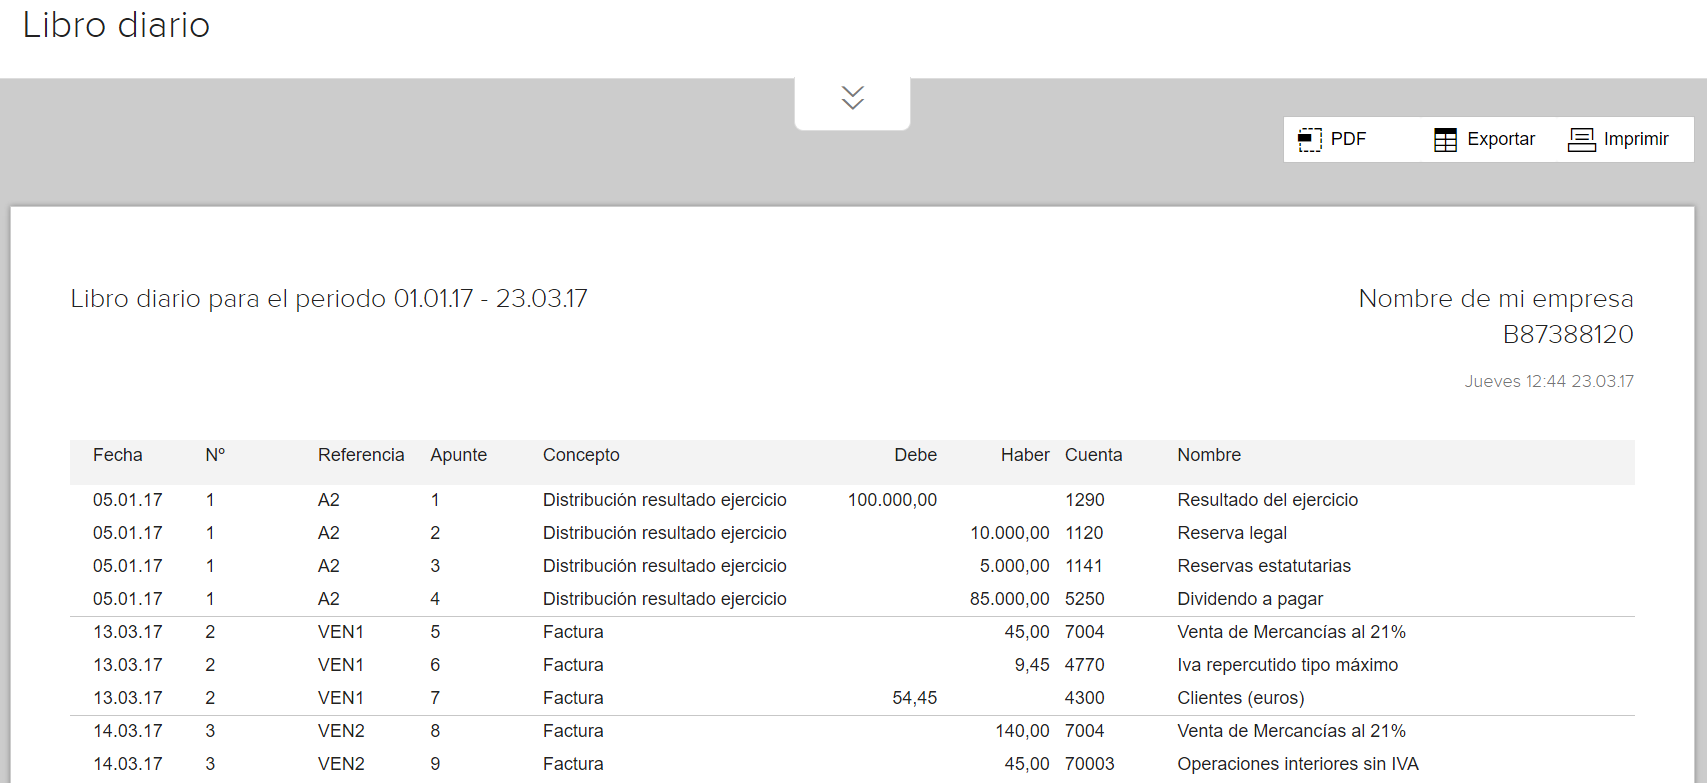Click date 14.03.17 on apunte 9 row
Screen dimensions: 1707x783
[x=128, y=764]
